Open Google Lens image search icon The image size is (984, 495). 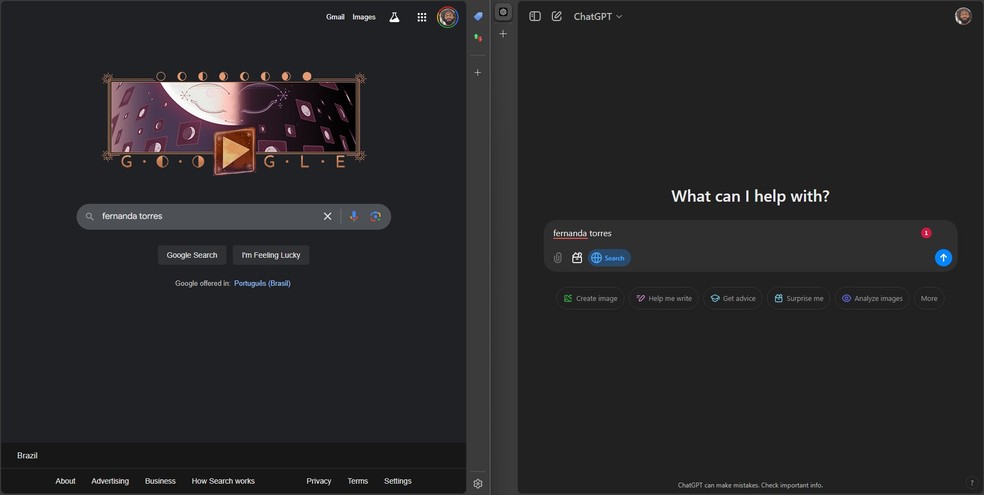pyautogui.click(x=375, y=216)
